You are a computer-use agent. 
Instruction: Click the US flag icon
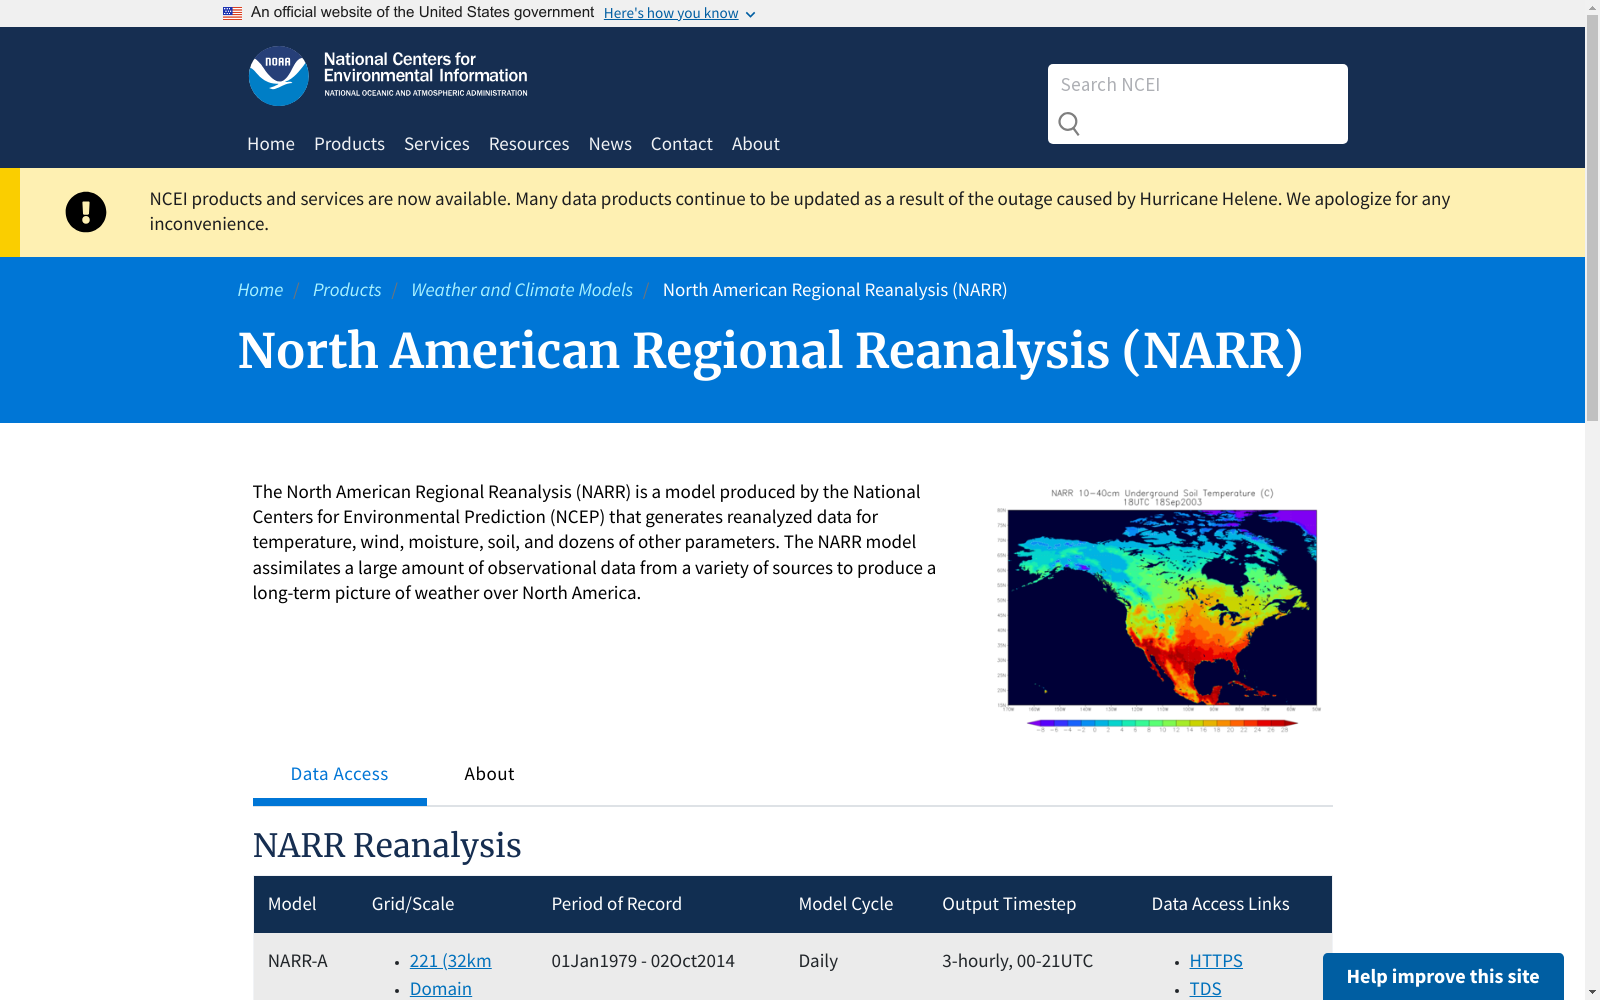pos(232,13)
